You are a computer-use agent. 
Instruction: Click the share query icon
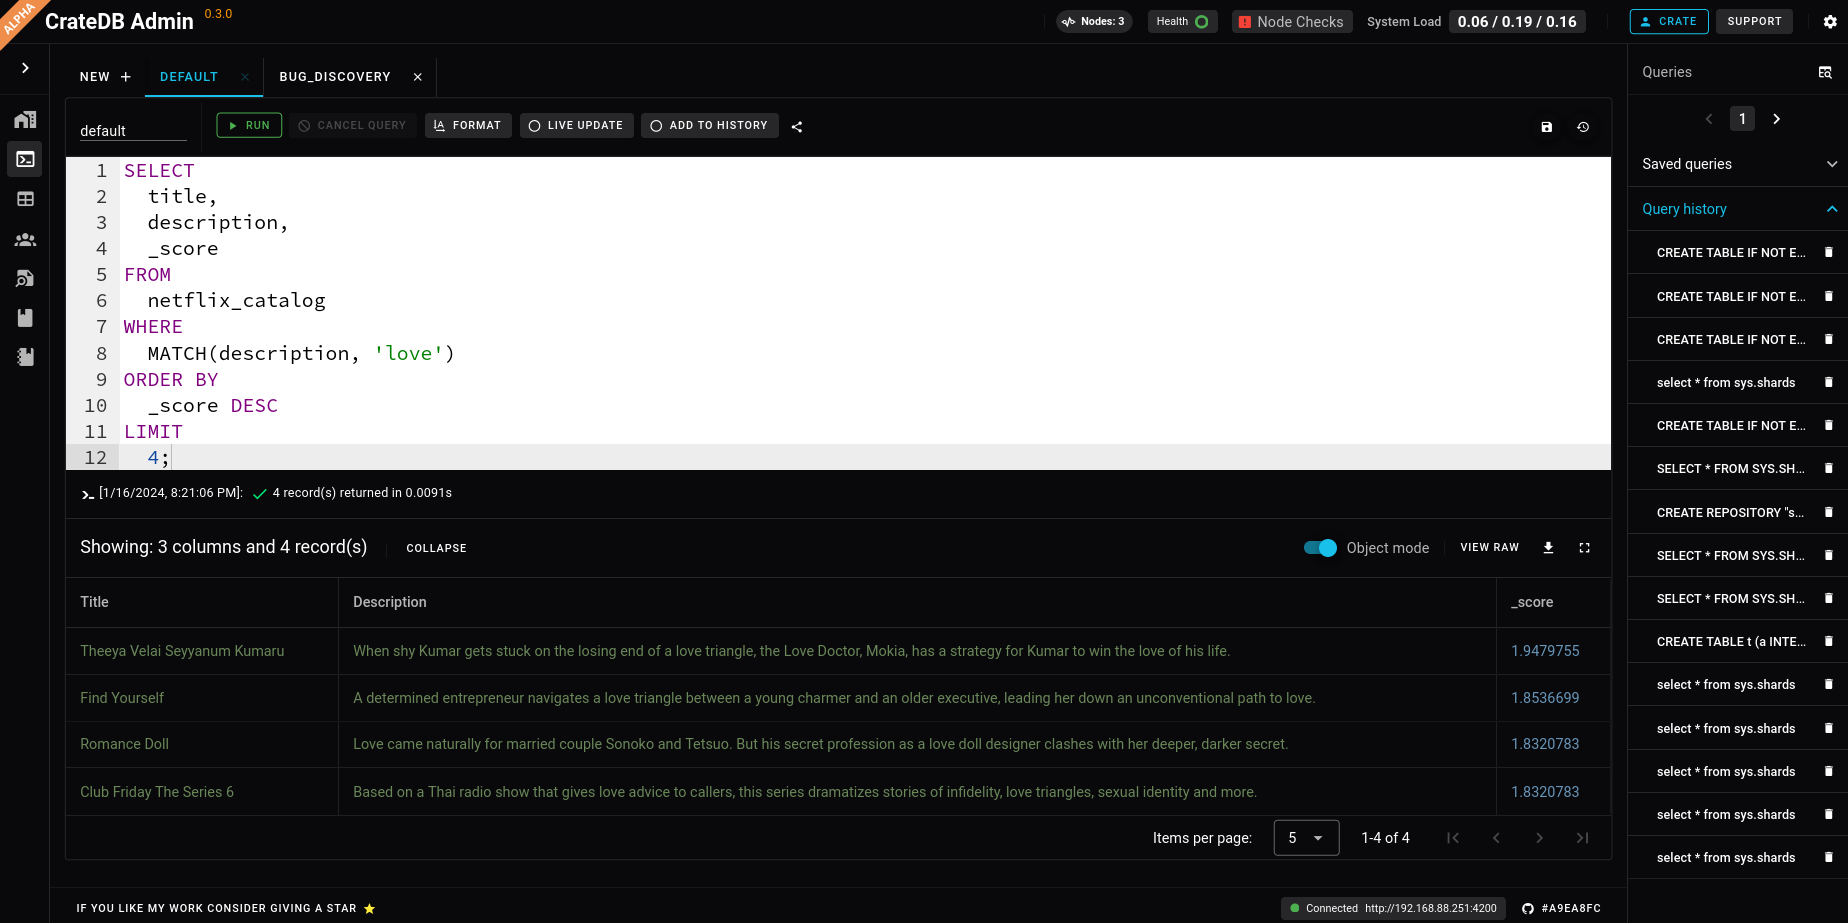[x=797, y=127]
